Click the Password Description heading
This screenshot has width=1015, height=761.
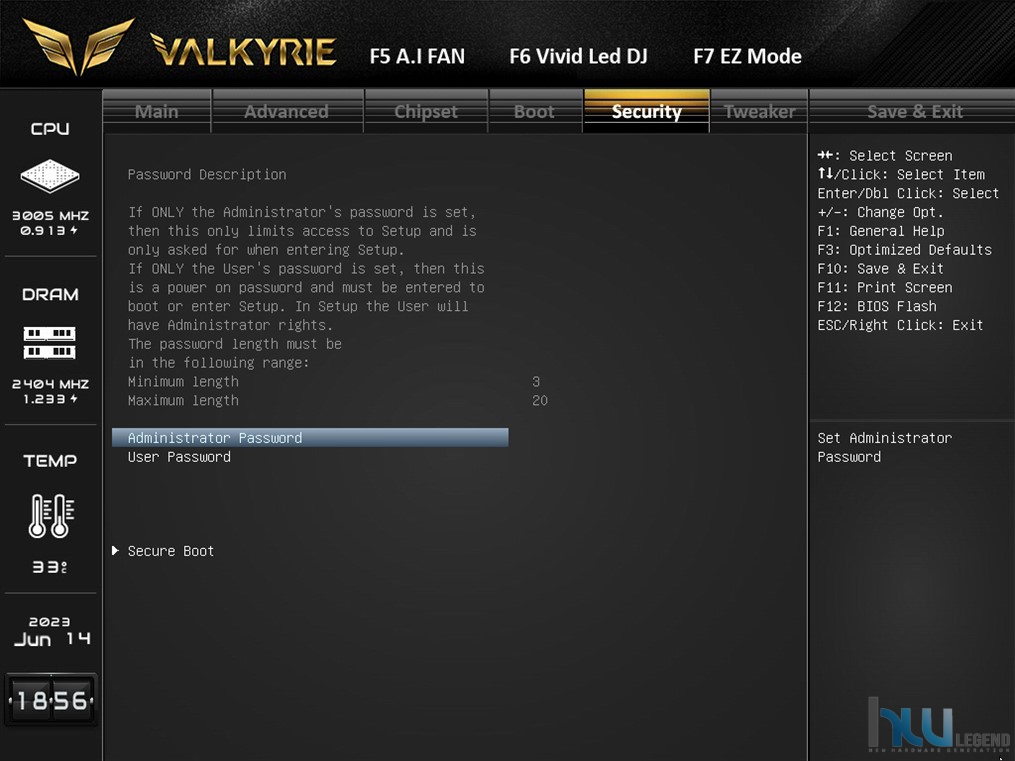[207, 175]
